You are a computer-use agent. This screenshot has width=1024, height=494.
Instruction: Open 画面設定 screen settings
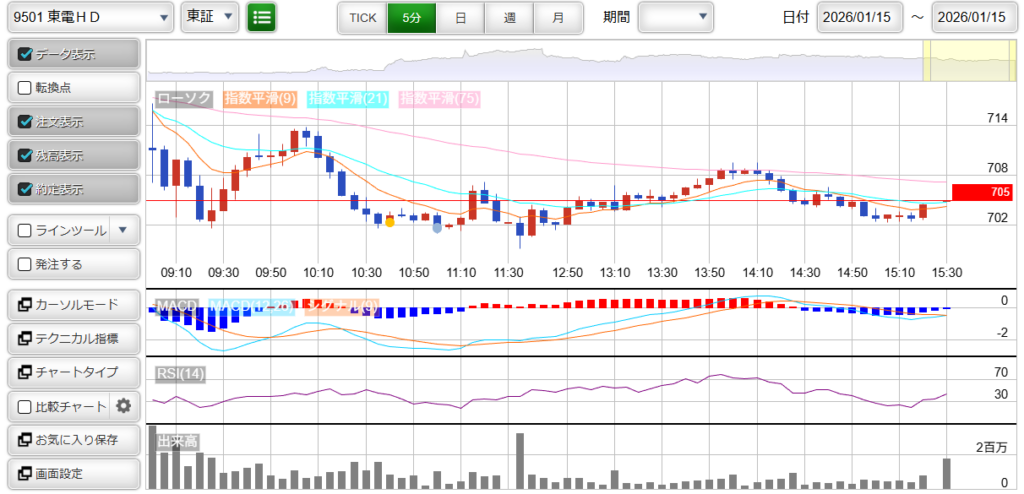pos(73,473)
